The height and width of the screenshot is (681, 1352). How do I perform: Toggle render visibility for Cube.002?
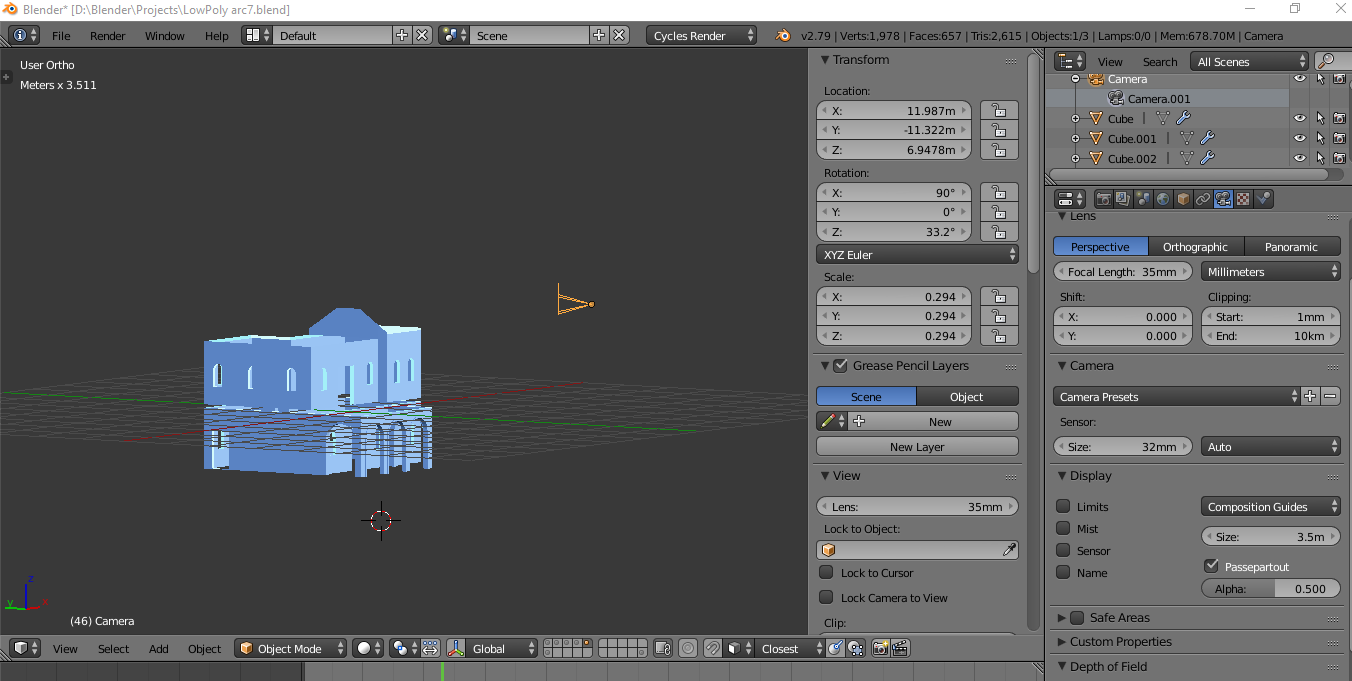click(1339, 159)
